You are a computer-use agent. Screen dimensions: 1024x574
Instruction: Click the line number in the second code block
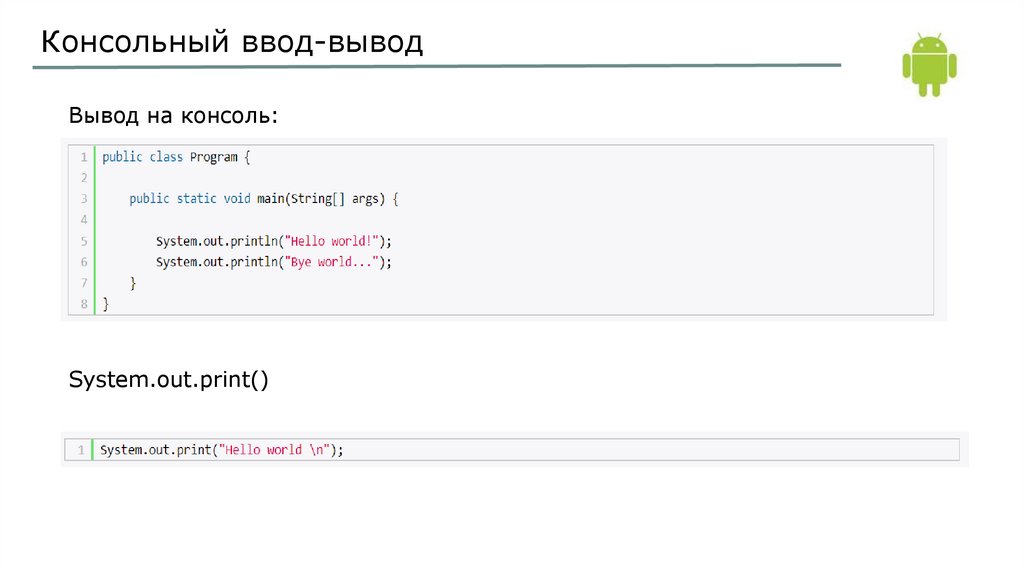point(80,450)
